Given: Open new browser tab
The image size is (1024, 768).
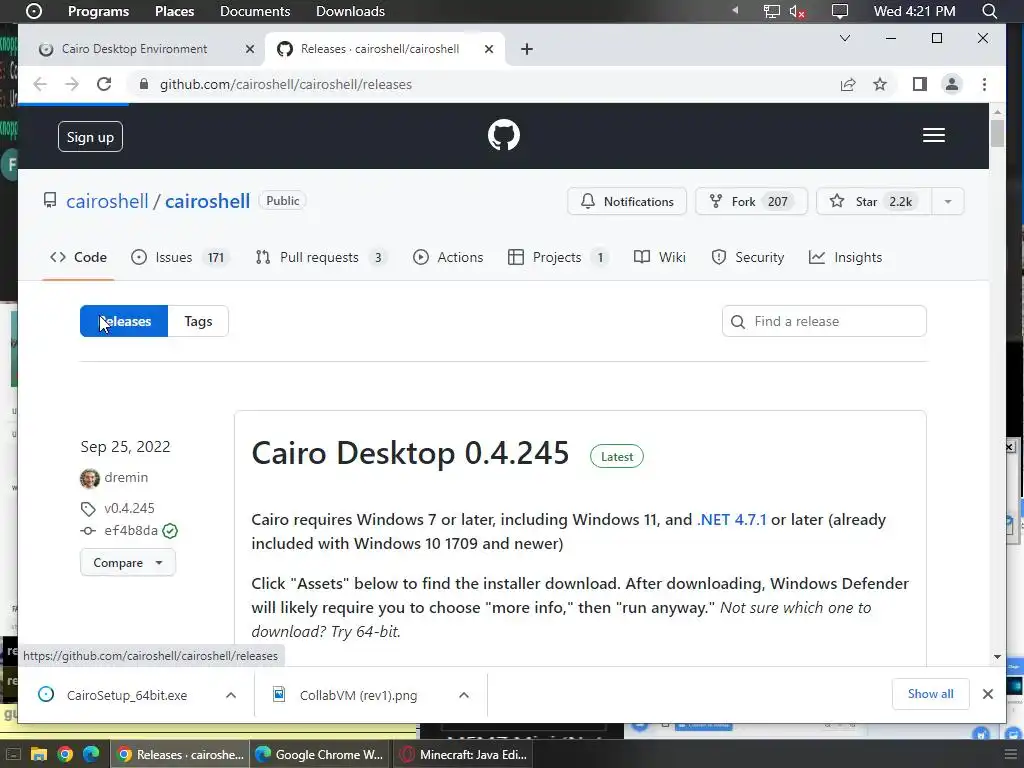Looking at the screenshot, I should pos(527,49).
